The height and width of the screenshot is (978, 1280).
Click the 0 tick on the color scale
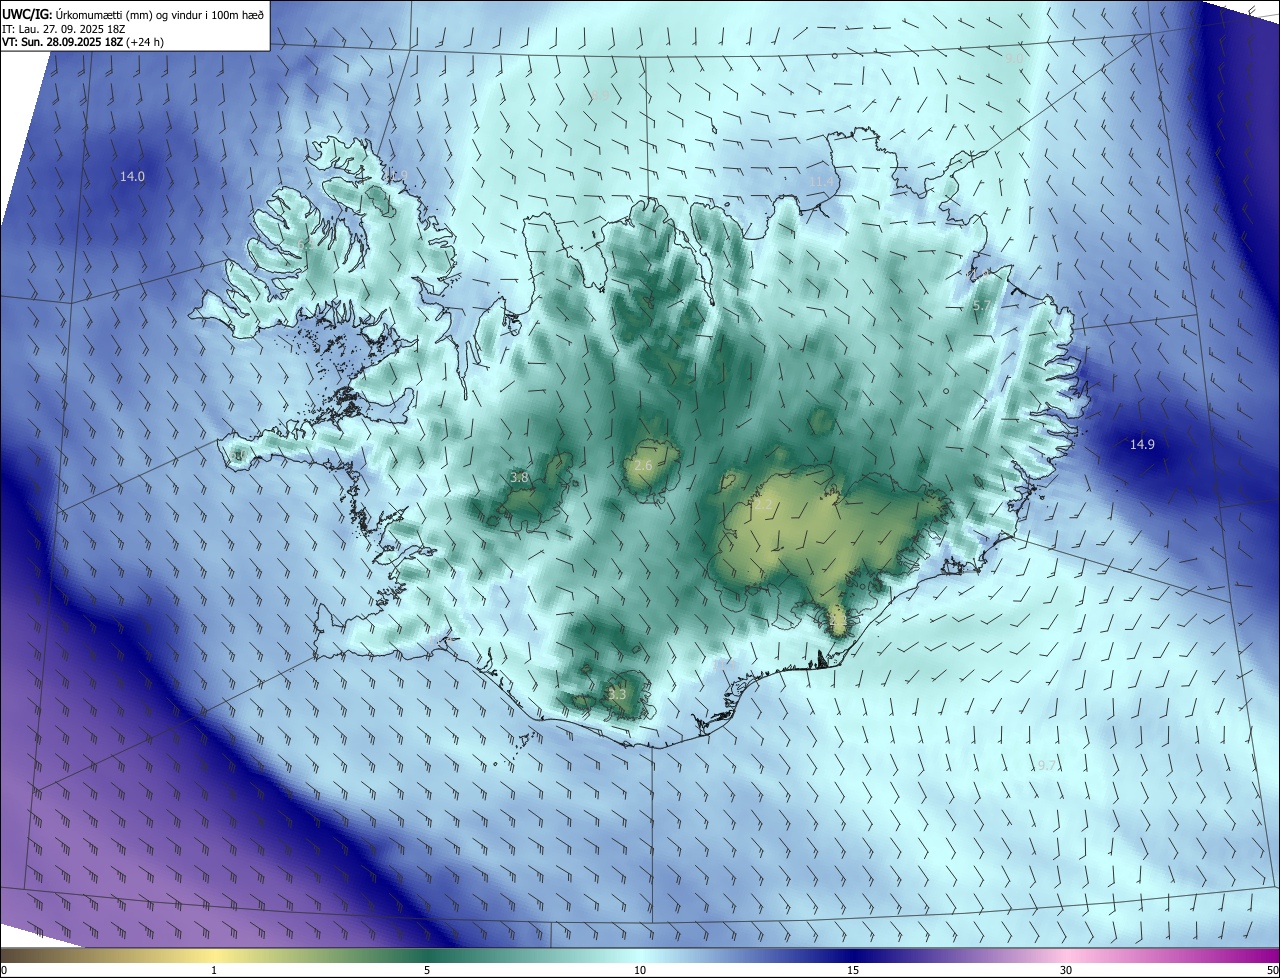coord(4,970)
